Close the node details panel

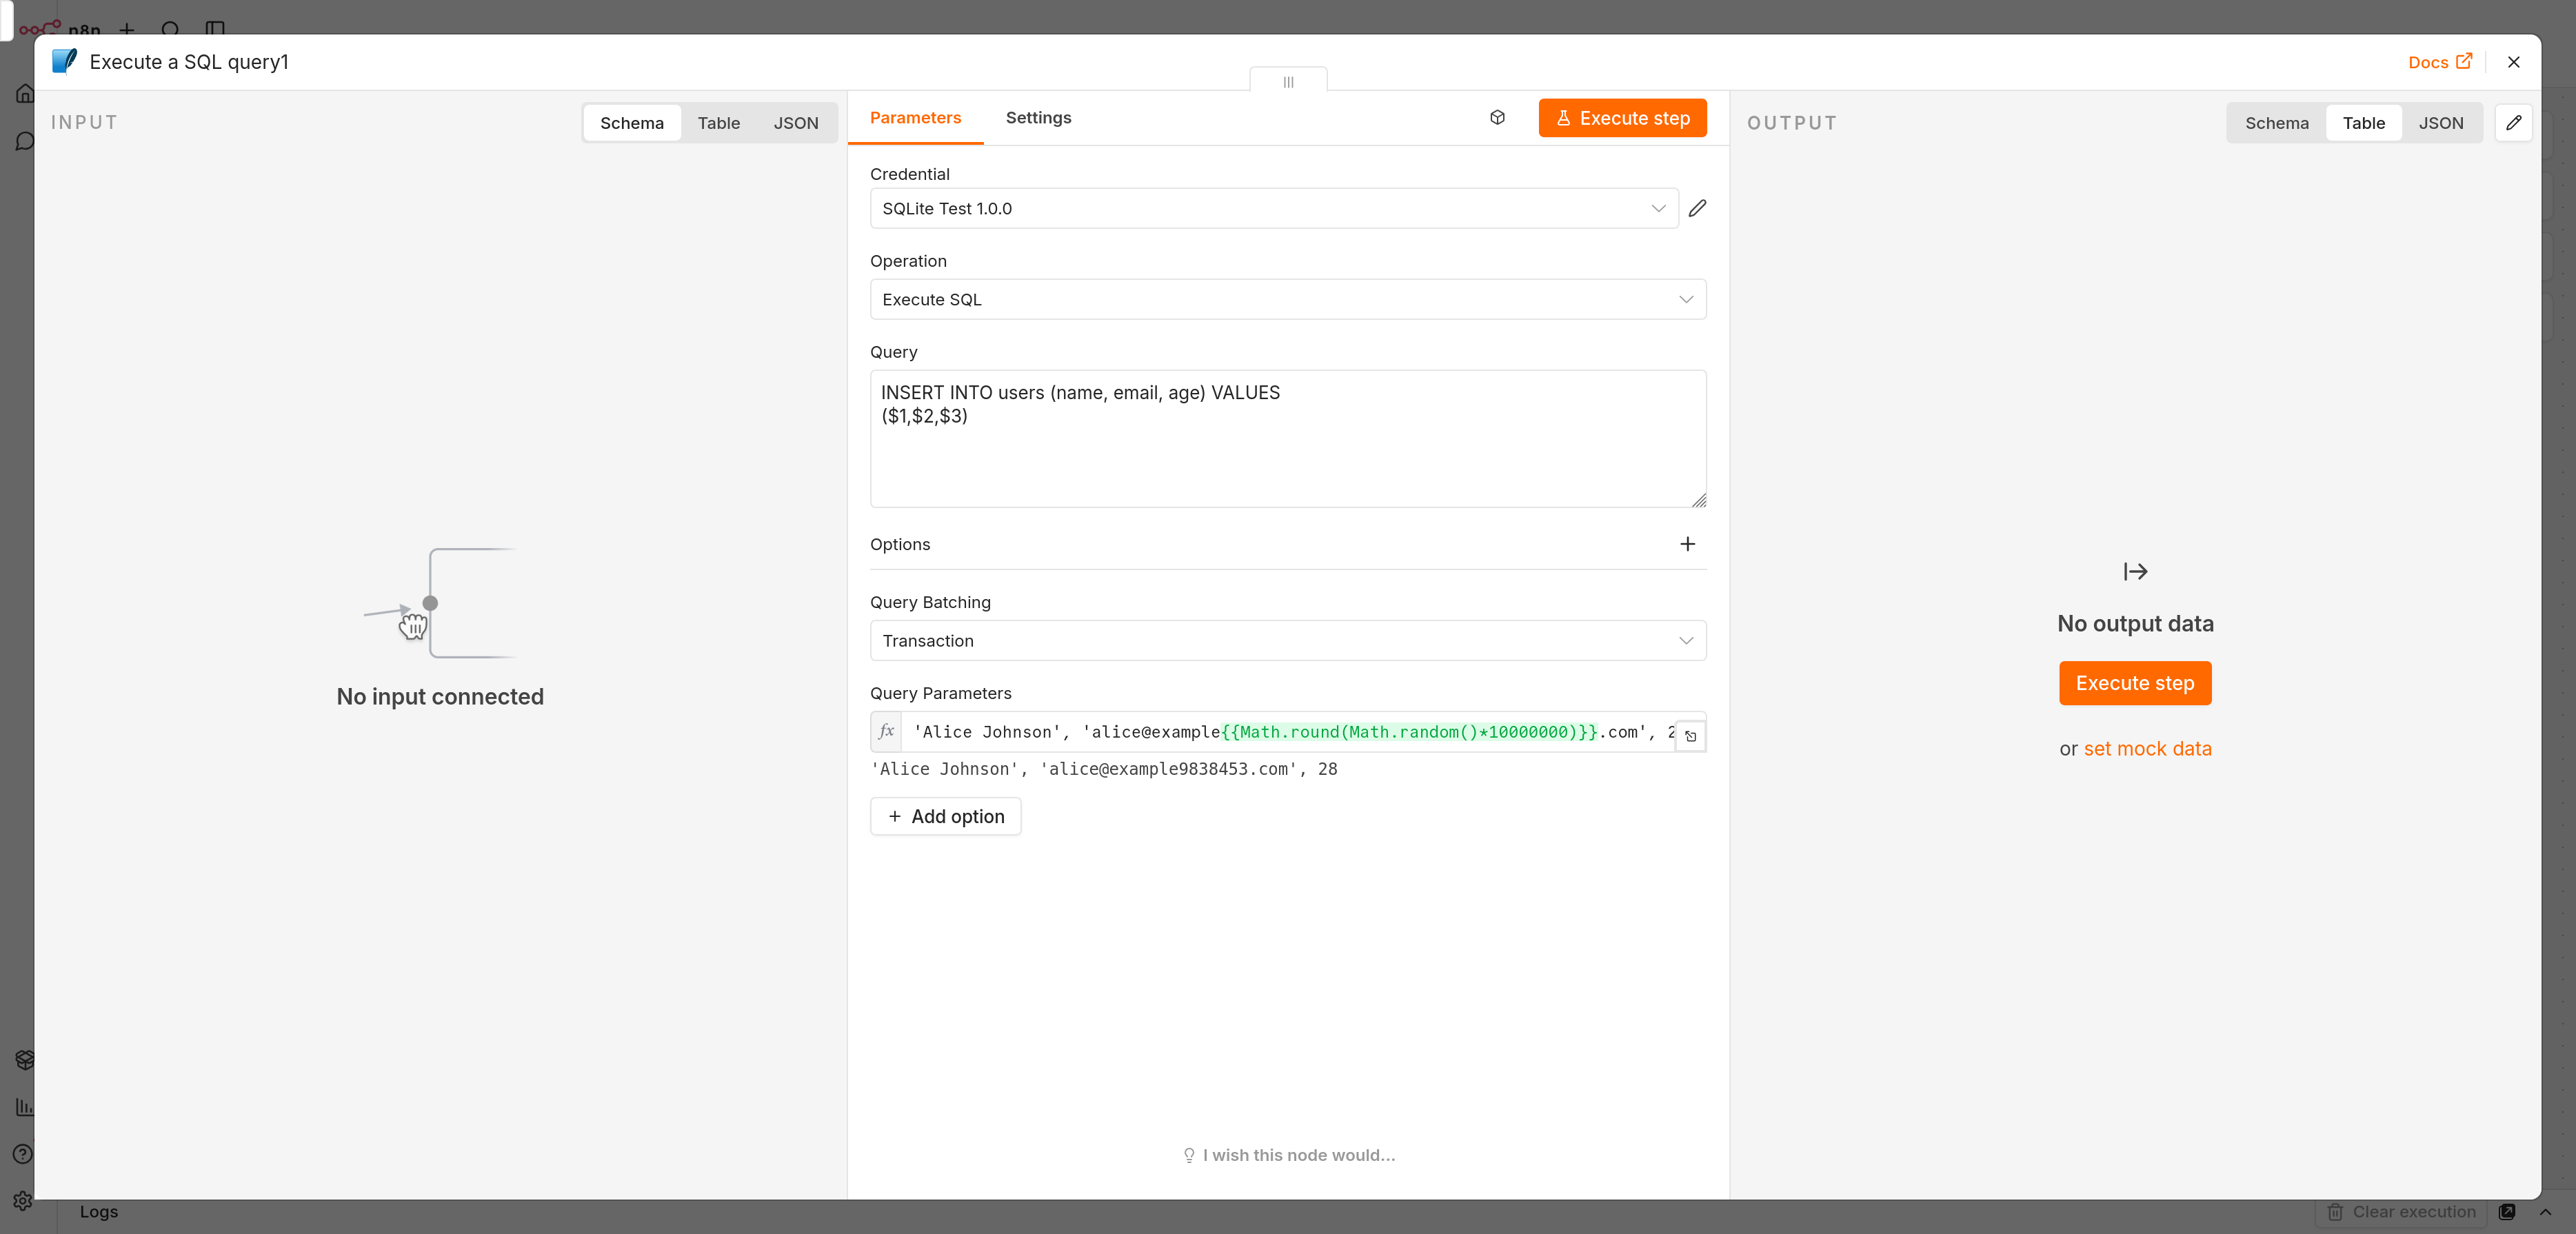coord(2513,62)
